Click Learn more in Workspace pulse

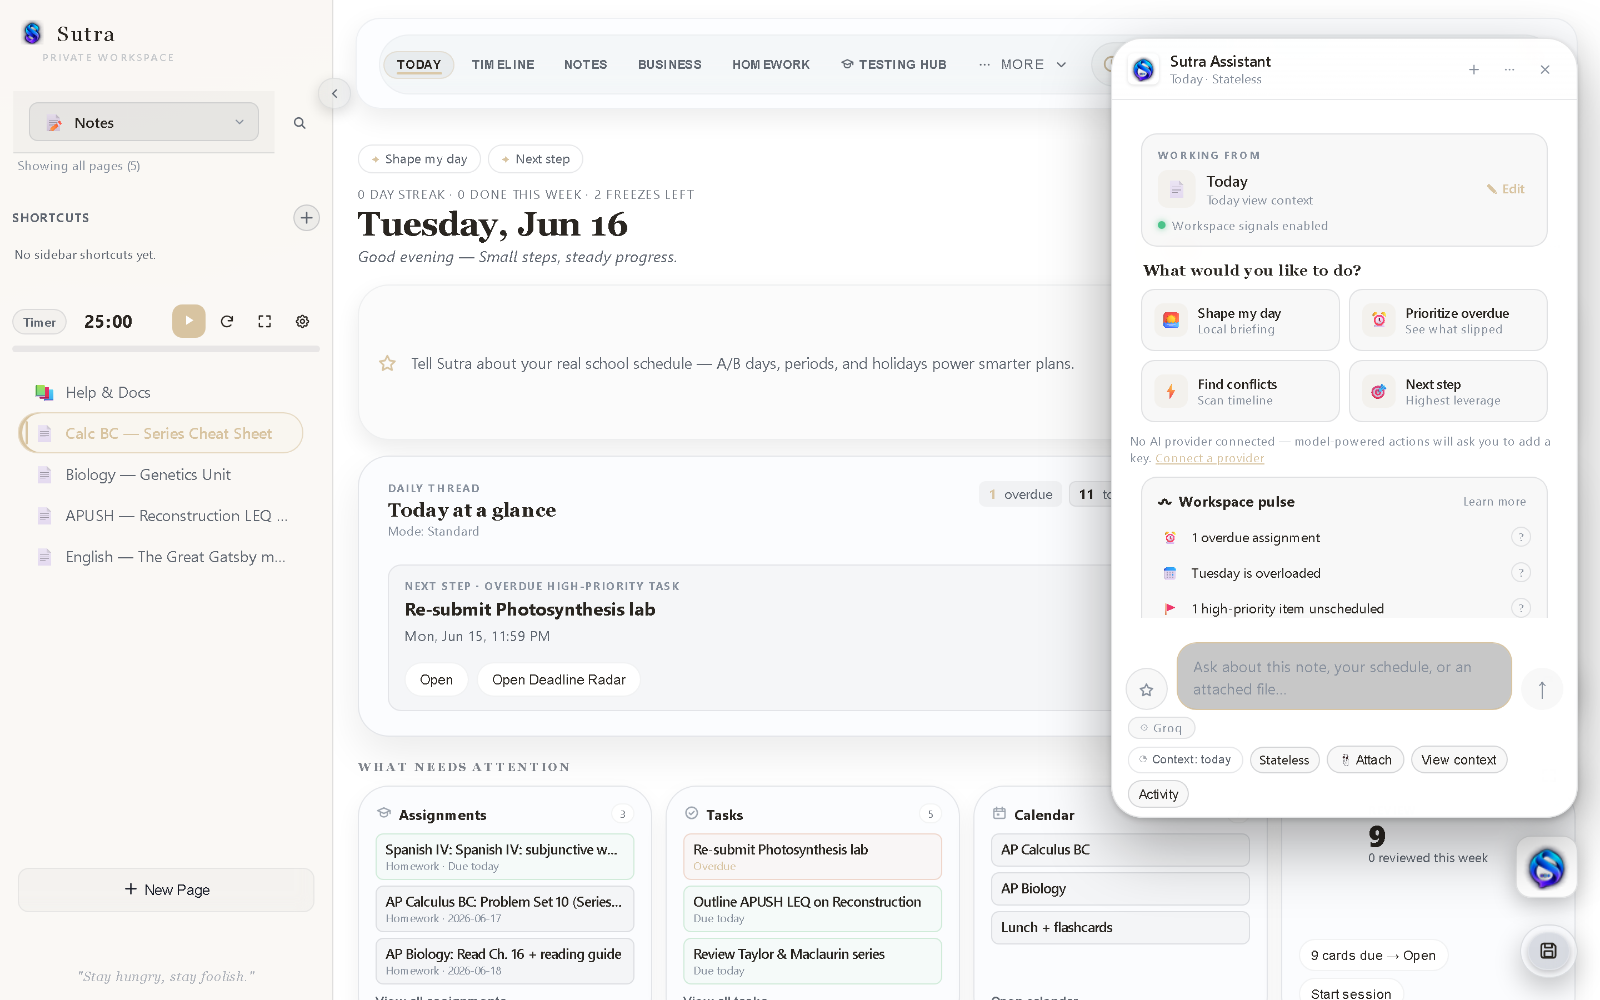tap(1494, 502)
